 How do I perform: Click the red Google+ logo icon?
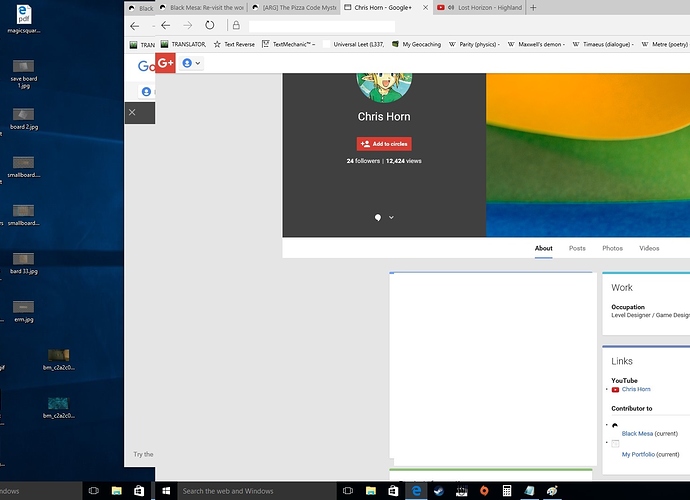166,62
